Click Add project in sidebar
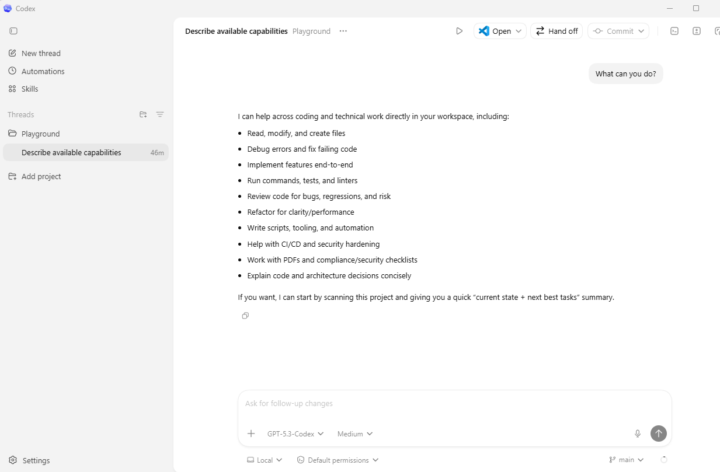The height and width of the screenshot is (472, 720). (x=41, y=177)
